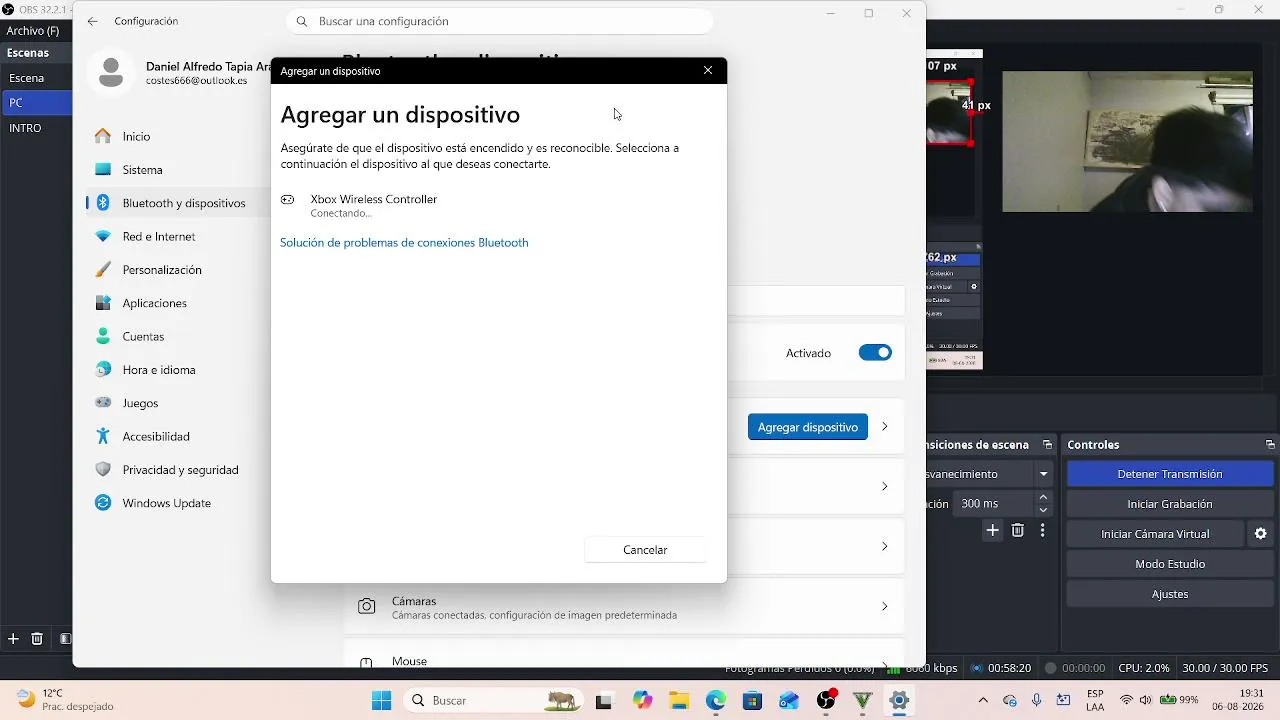
Task: Turn off the Bluetooth Activado switch
Action: [875, 353]
